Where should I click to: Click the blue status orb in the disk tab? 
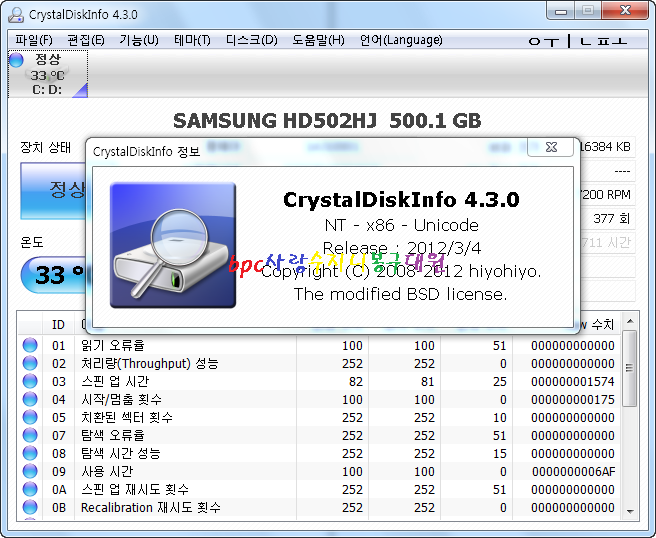coord(17,60)
